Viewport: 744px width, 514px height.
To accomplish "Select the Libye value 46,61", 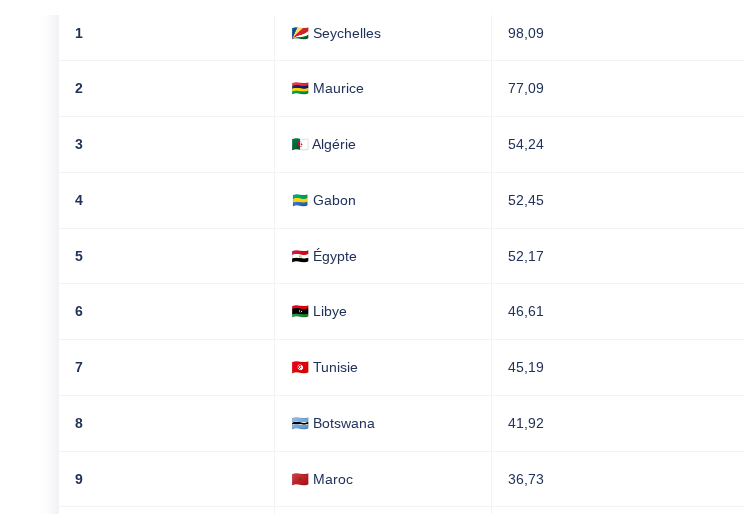I will 526,311.
